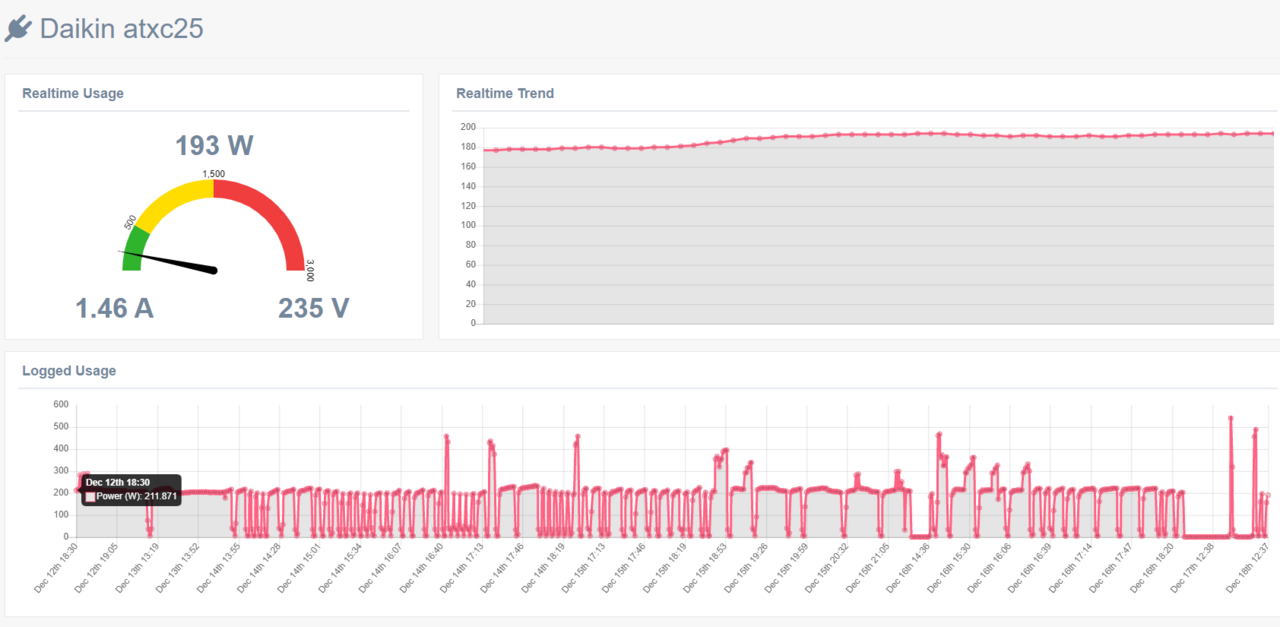The width and height of the screenshot is (1280, 627).
Task: Click the green segment of the usage gauge
Action: 134,249
